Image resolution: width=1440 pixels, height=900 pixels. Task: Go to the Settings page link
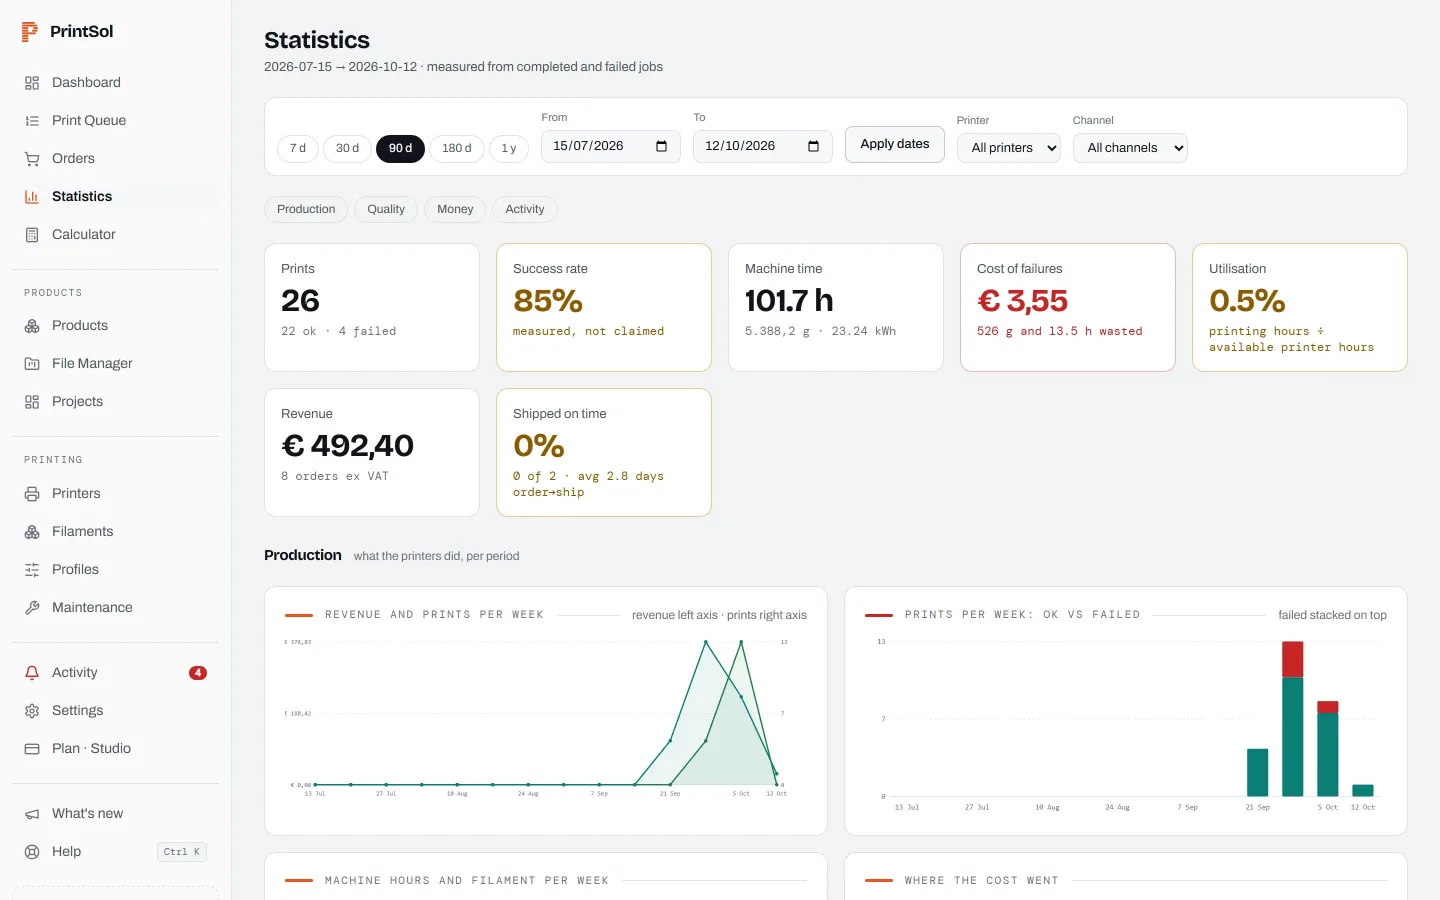pos(116,711)
